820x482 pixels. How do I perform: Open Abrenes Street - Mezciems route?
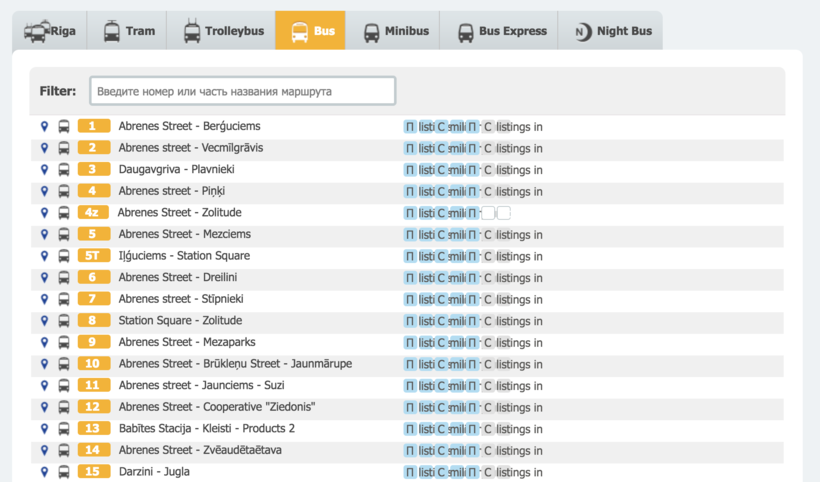pos(184,234)
